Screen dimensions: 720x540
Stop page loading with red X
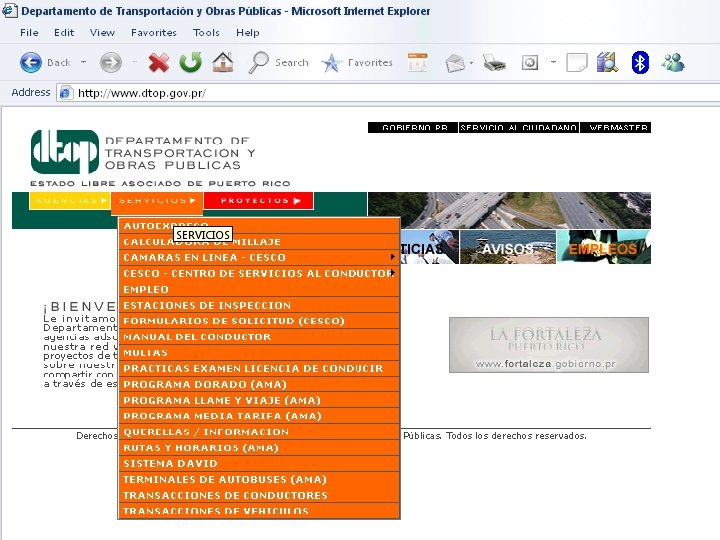point(158,62)
